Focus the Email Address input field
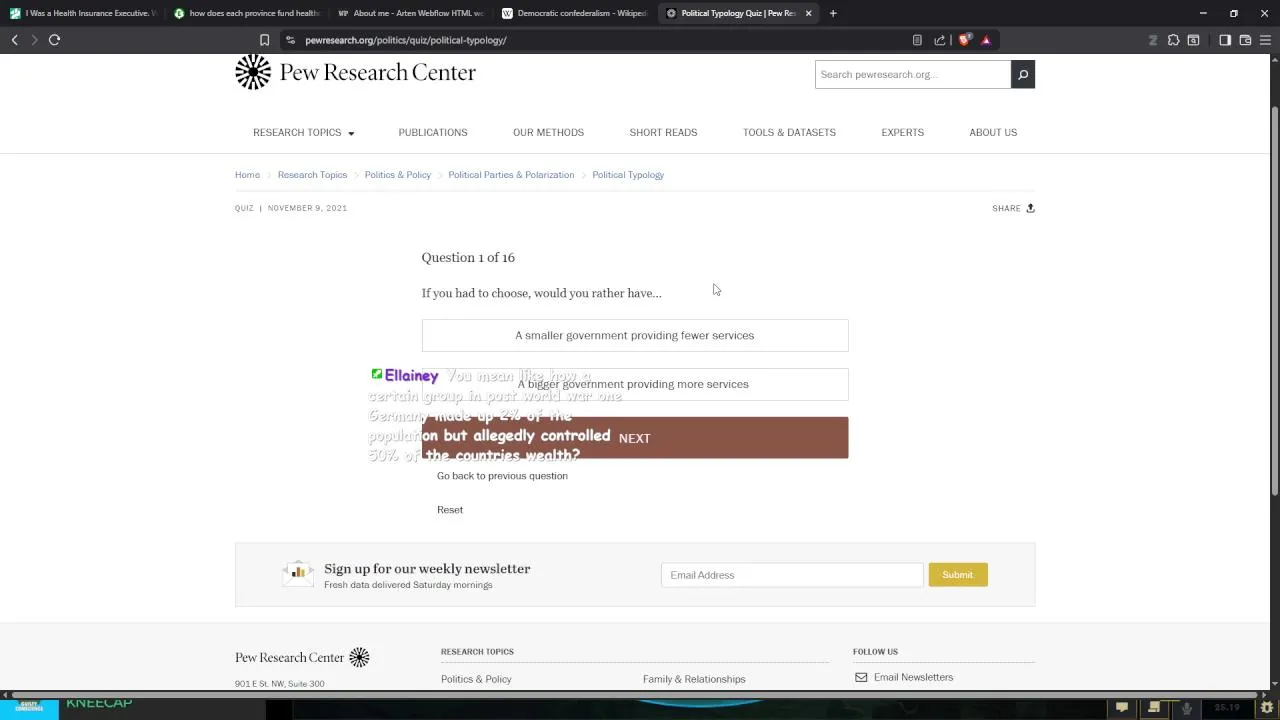 792,575
